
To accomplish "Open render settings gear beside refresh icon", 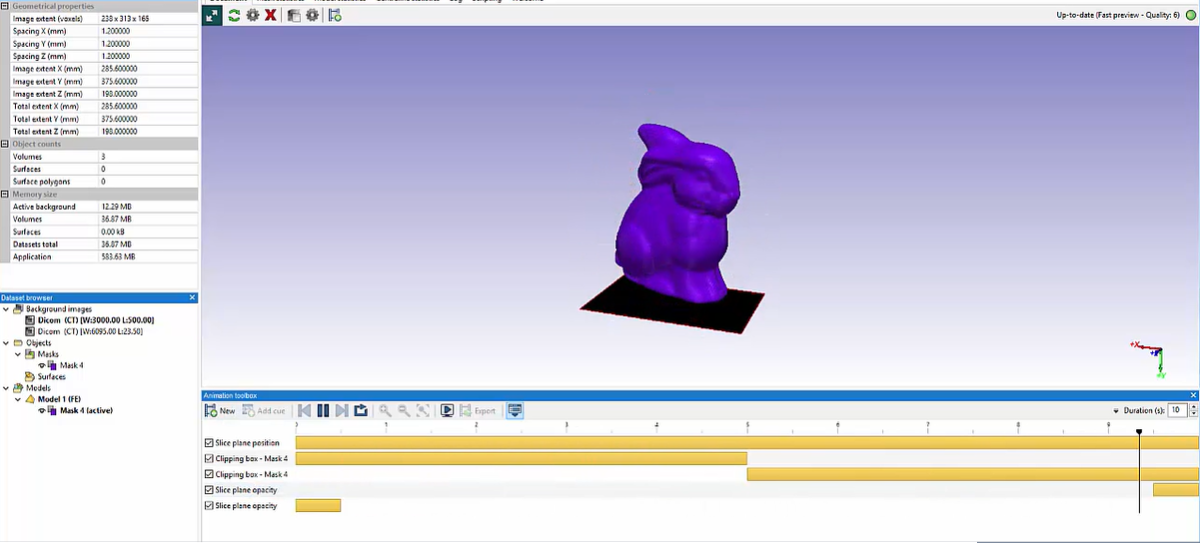I will tap(252, 16).
